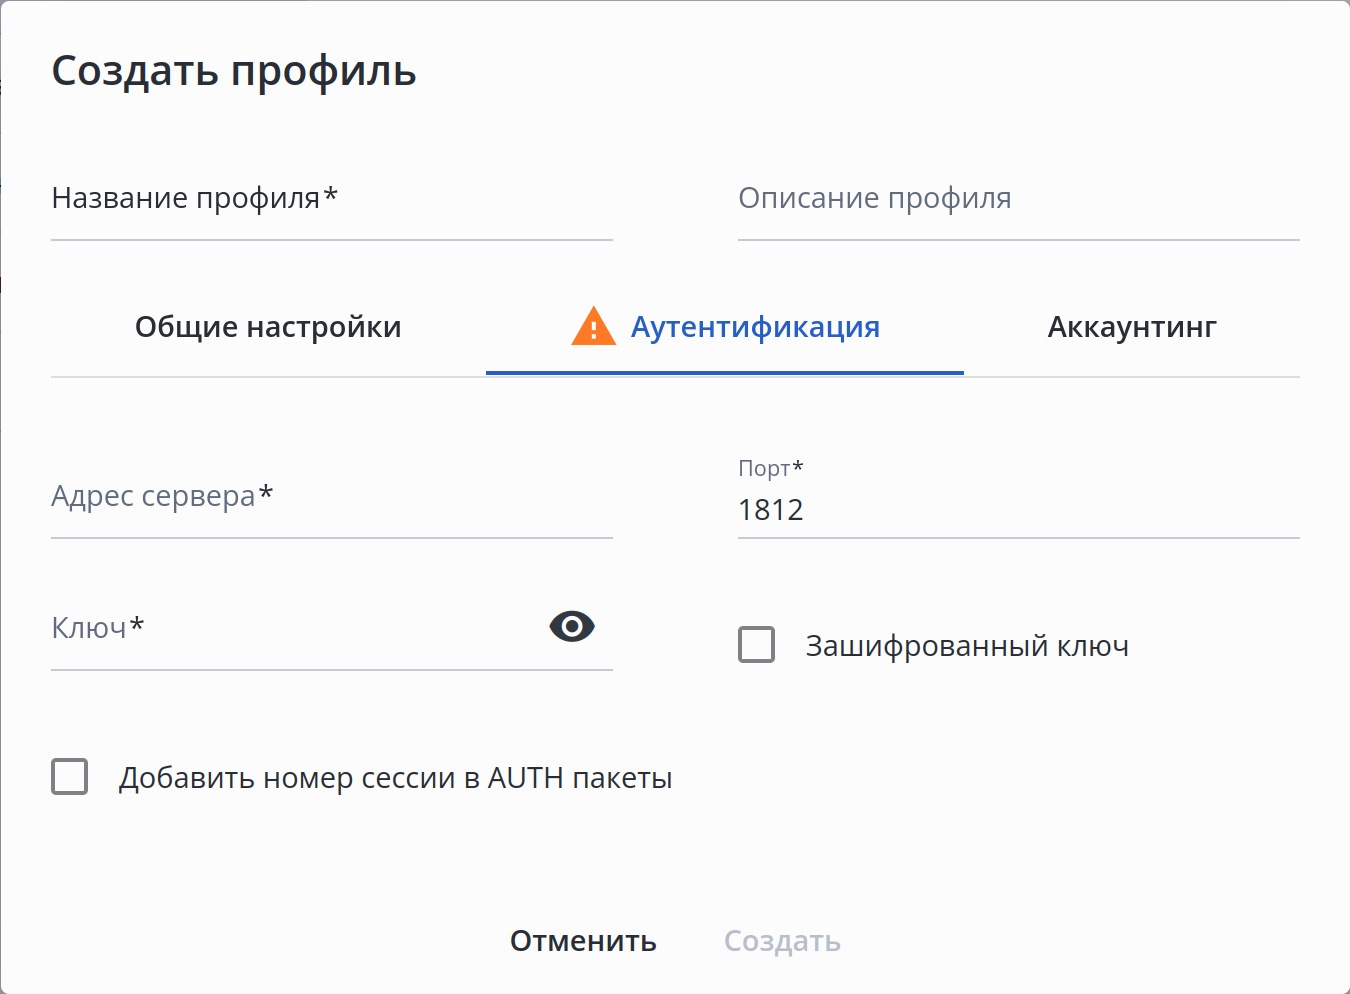1350x994 pixels.
Task: Click the Создать профиль dialog heading
Action: 234,72
